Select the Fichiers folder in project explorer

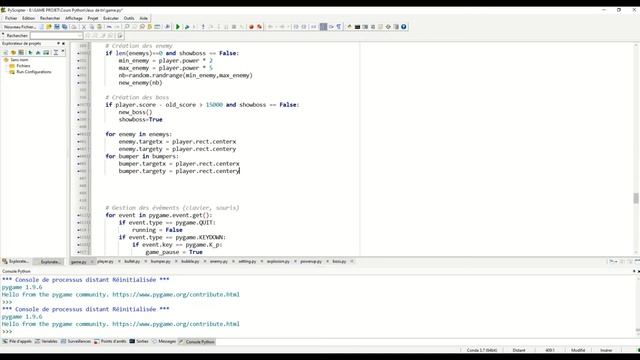pyautogui.click(x=23, y=66)
